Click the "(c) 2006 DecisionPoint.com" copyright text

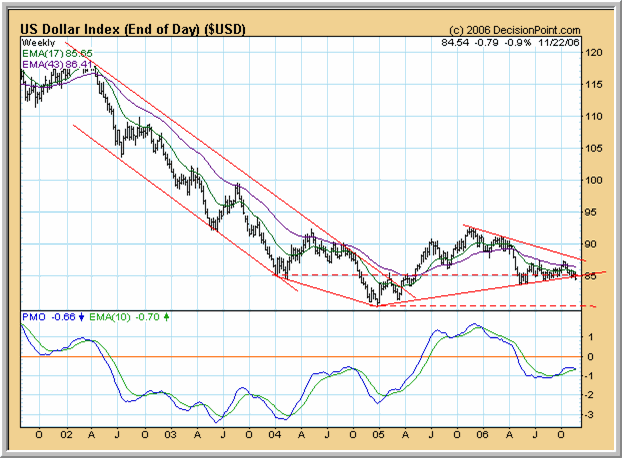[514, 31]
